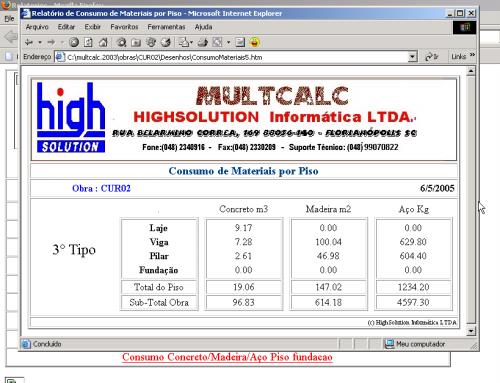
Task: Click the steel sub-total 4597.30
Action: (x=413, y=302)
